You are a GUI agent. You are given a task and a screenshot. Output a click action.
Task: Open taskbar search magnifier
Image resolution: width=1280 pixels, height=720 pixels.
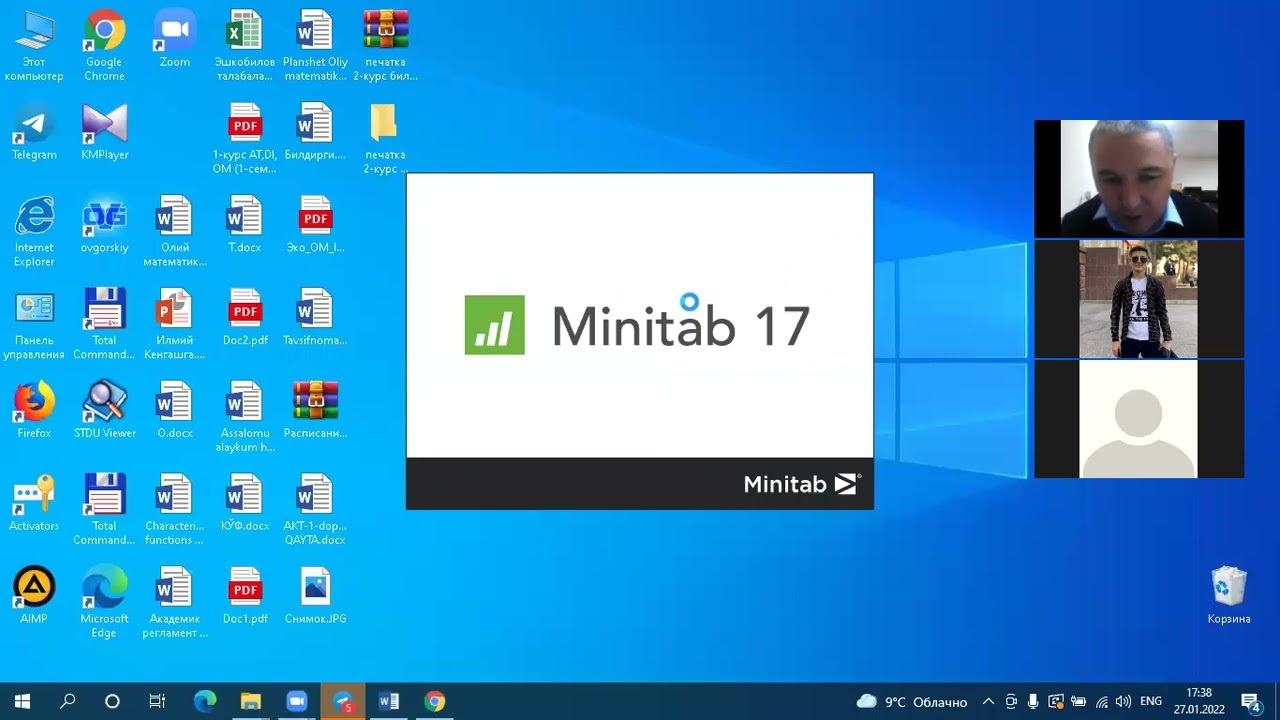click(67, 701)
